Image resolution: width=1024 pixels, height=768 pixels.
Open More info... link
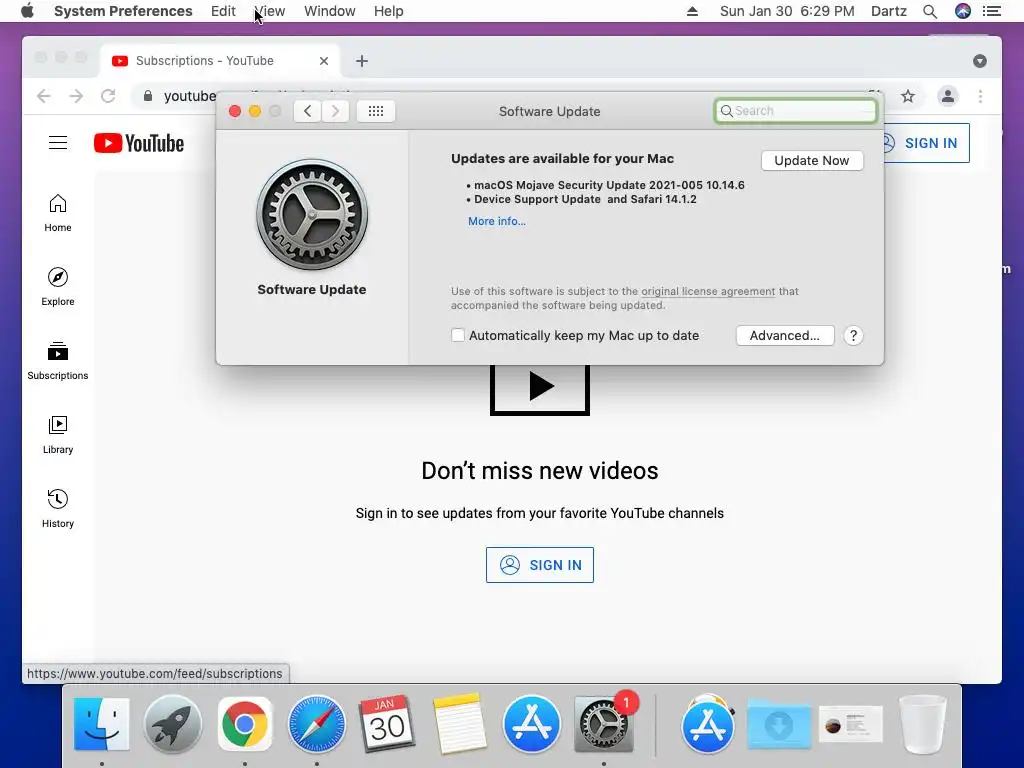pyautogui.click(x=496, y=221)
